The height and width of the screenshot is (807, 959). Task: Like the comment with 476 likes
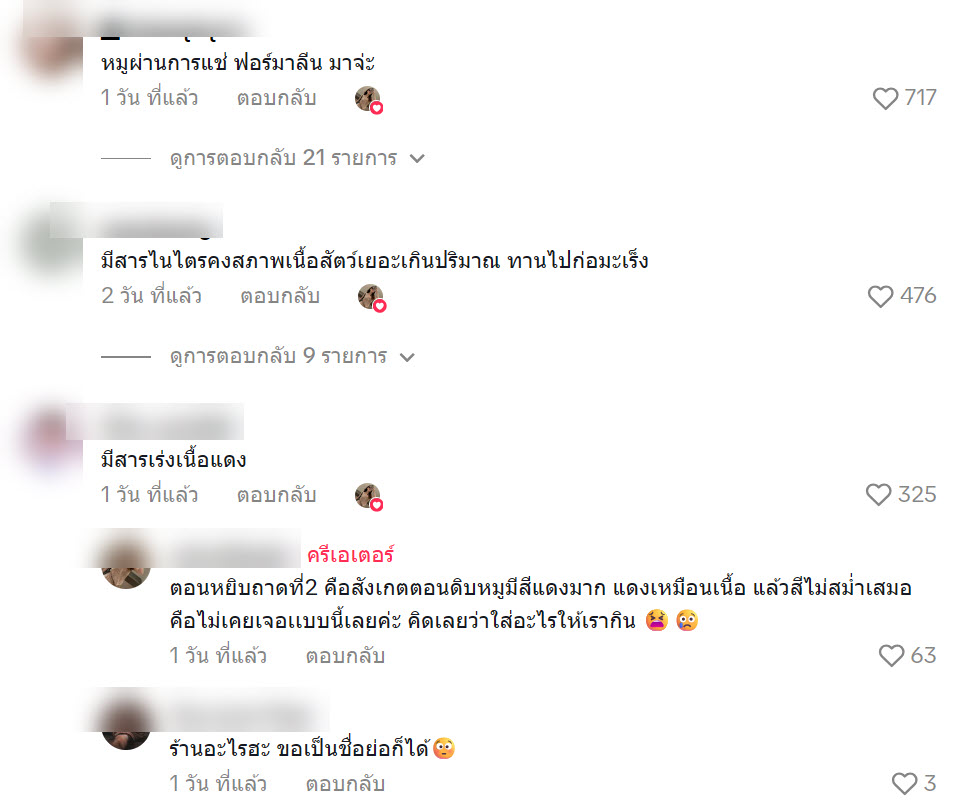[880, 297]
